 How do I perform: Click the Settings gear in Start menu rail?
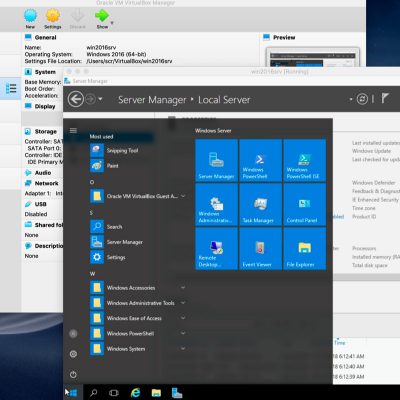coord(73,354)
